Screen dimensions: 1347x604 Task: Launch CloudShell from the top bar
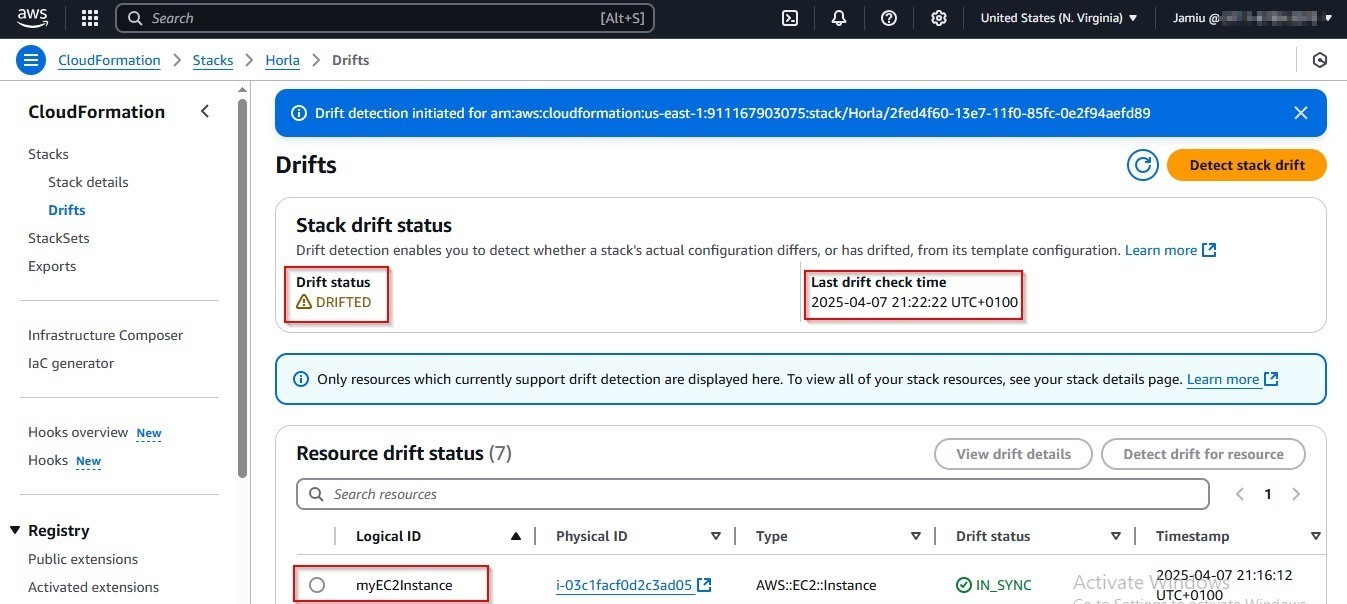[x=790, y=18]
